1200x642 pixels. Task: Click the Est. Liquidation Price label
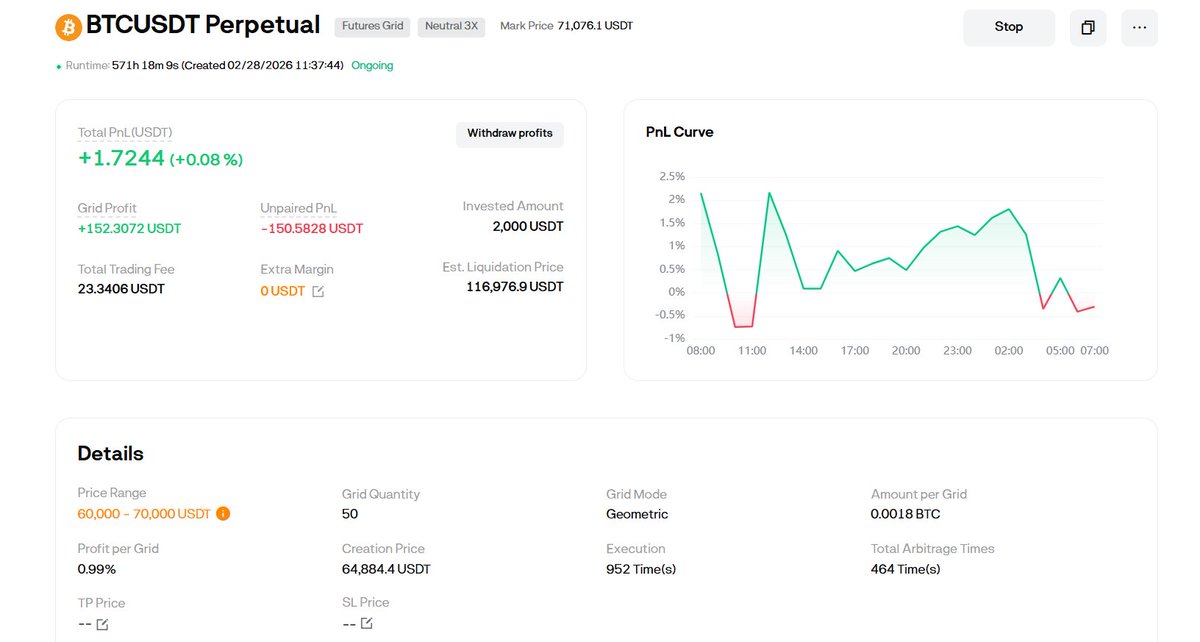[x=503, y=267]
